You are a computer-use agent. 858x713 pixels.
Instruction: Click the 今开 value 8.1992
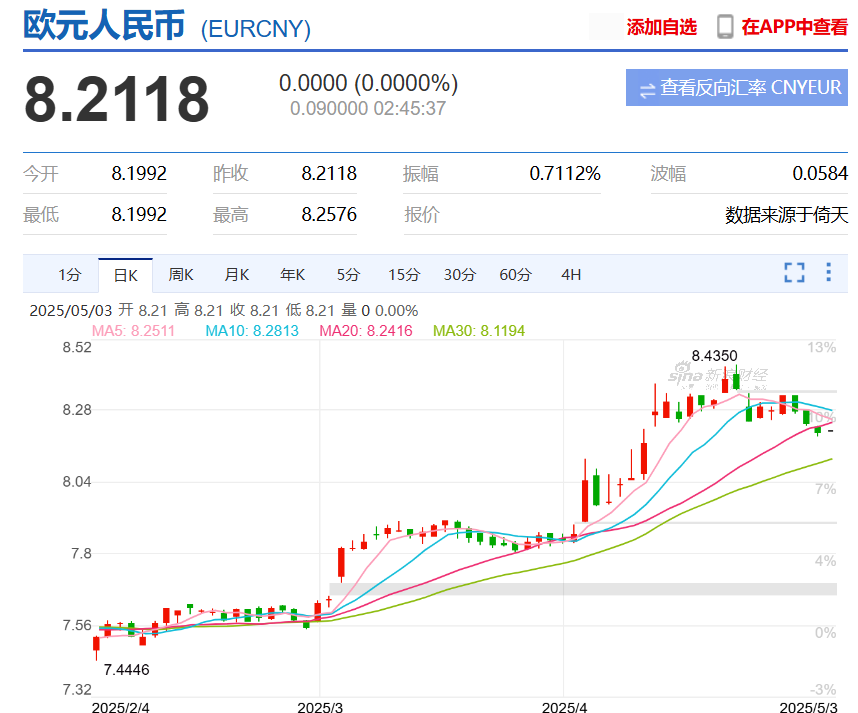click(139, 173)
